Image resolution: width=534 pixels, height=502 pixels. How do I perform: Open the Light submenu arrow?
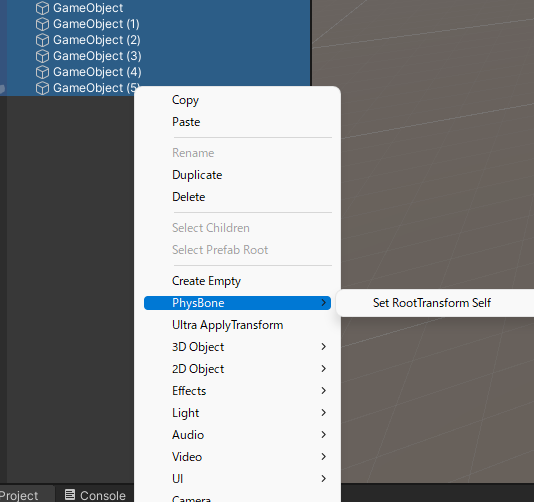tap(324, 413)
